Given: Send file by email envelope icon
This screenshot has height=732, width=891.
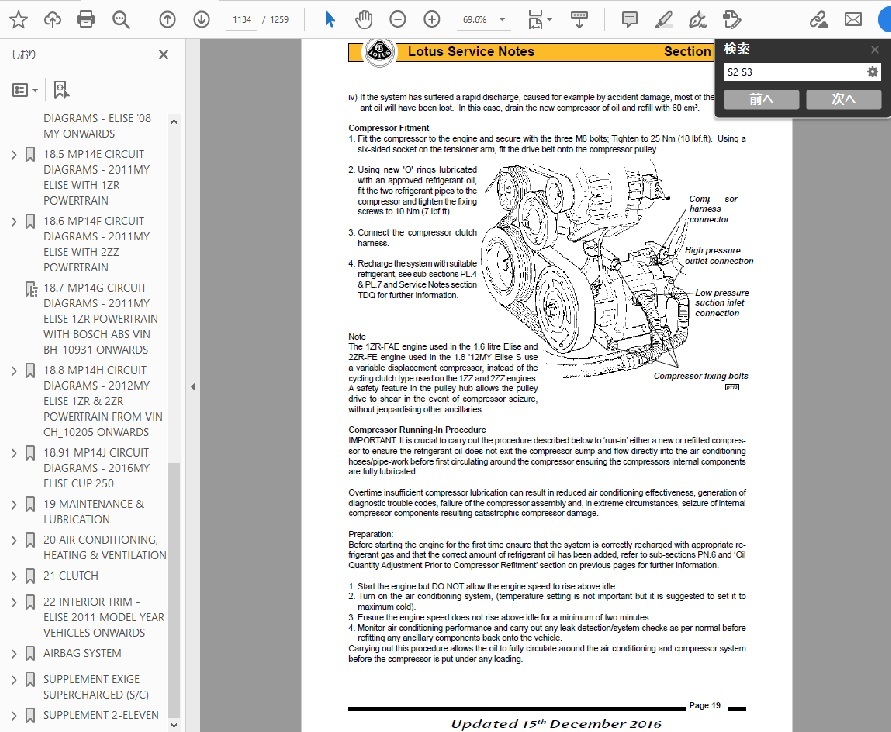Looking at the screenshot, I should point(853,20).
